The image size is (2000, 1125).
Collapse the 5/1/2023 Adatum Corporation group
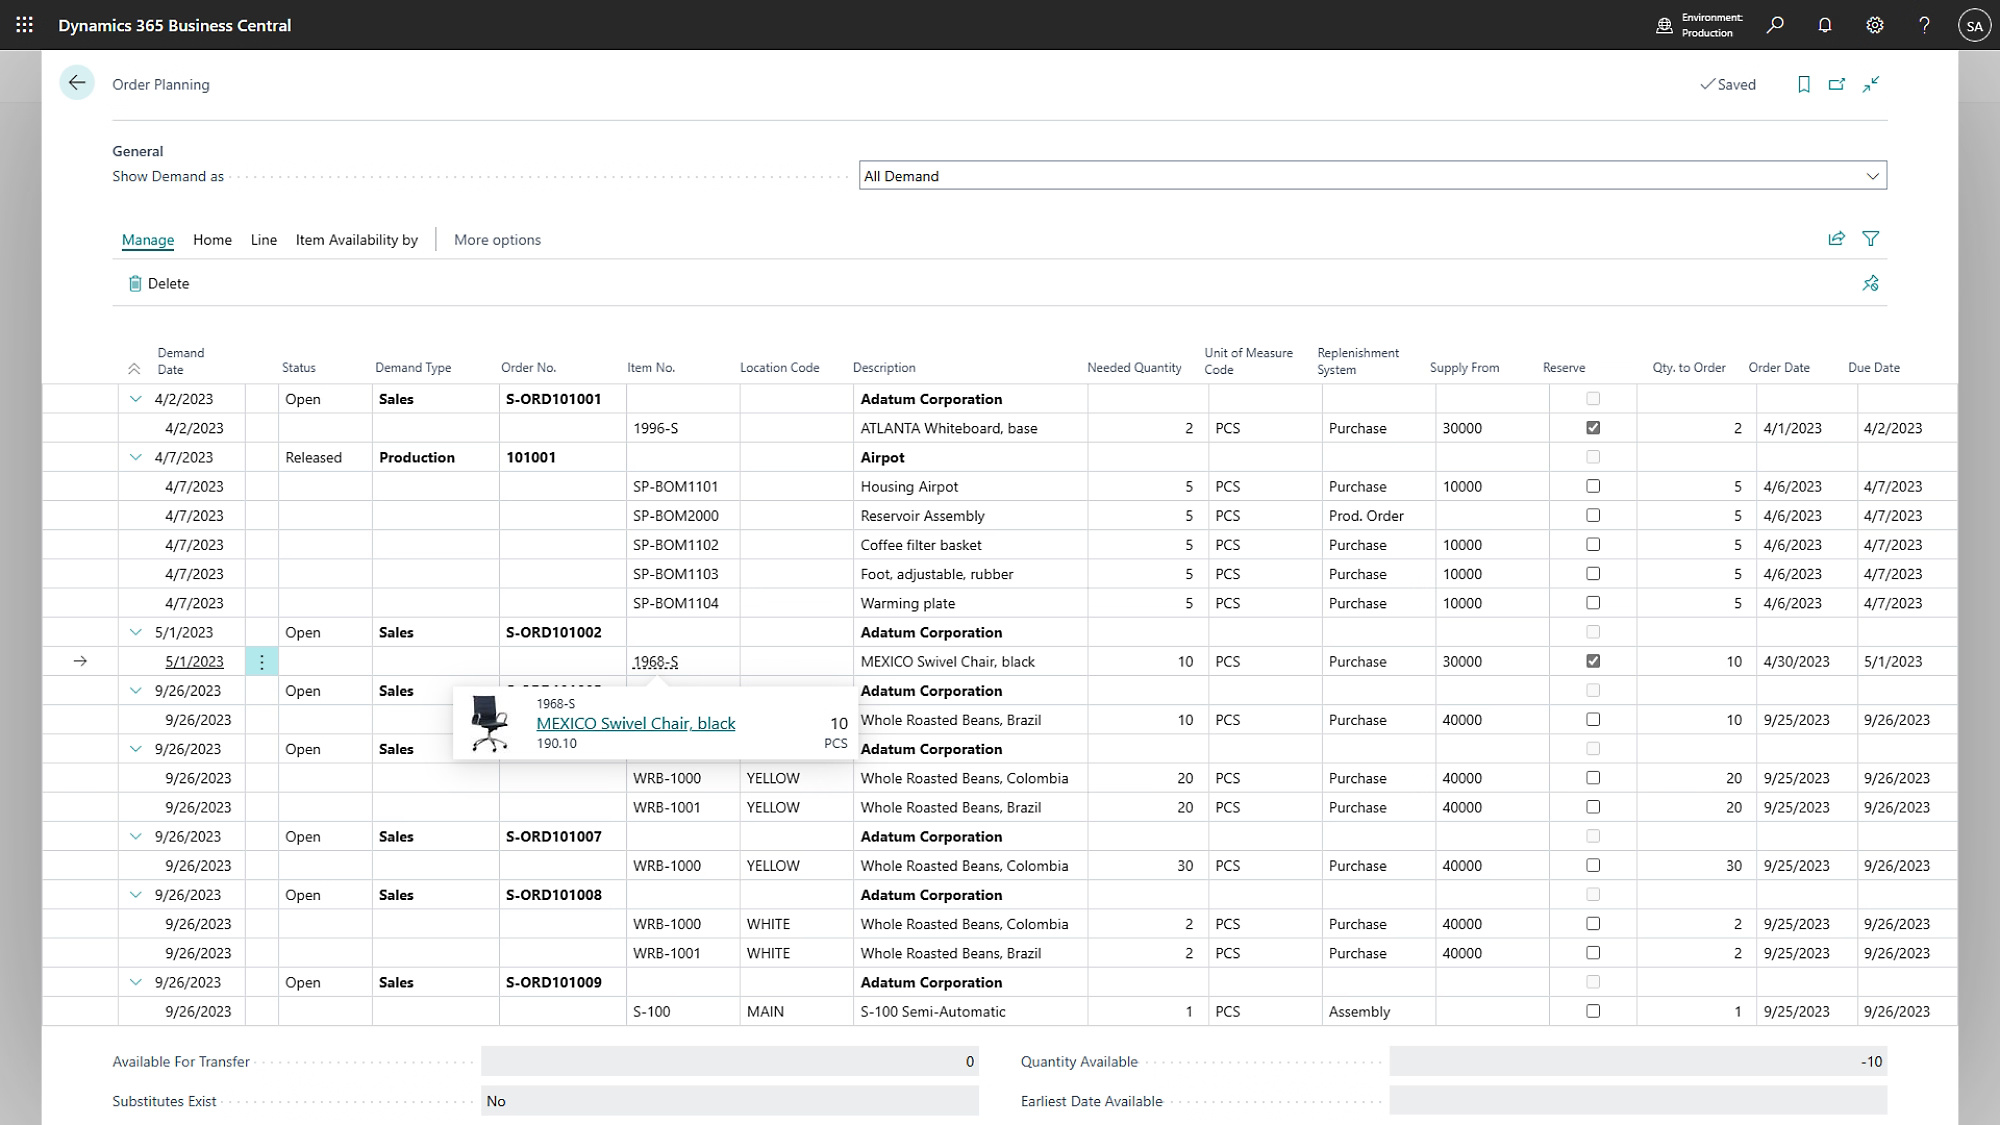click(135, 632)
